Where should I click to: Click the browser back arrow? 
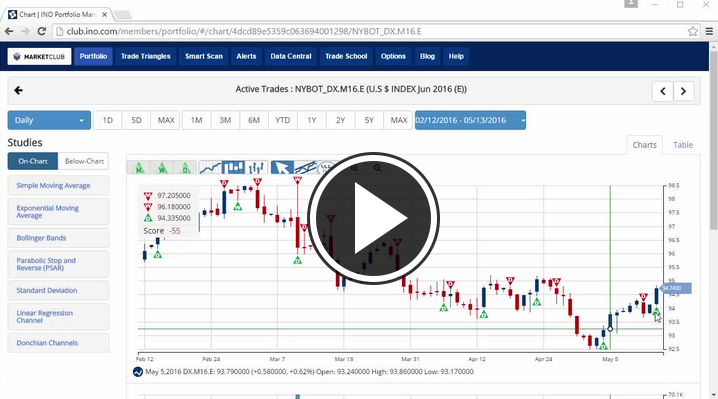[9, 31]
